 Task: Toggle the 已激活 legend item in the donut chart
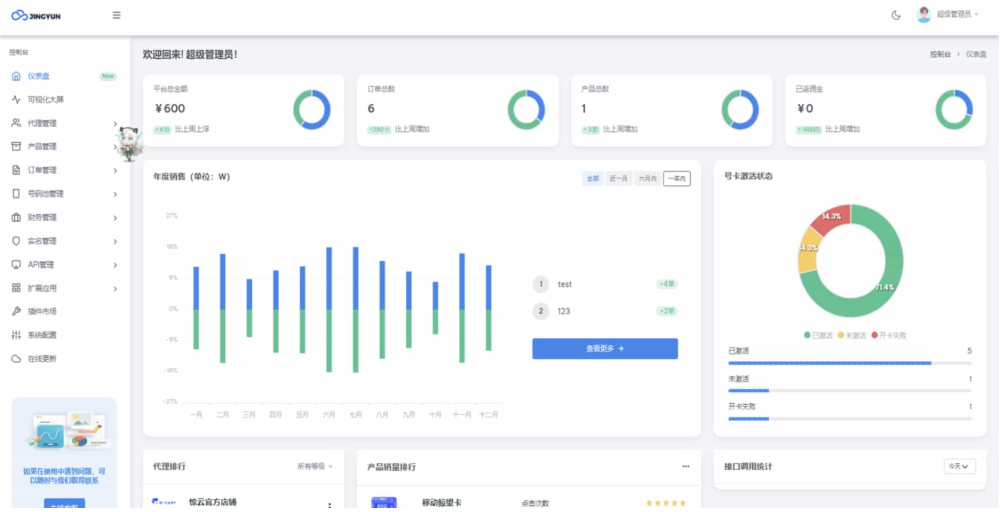pyautogui.click(x=820, y=335)
